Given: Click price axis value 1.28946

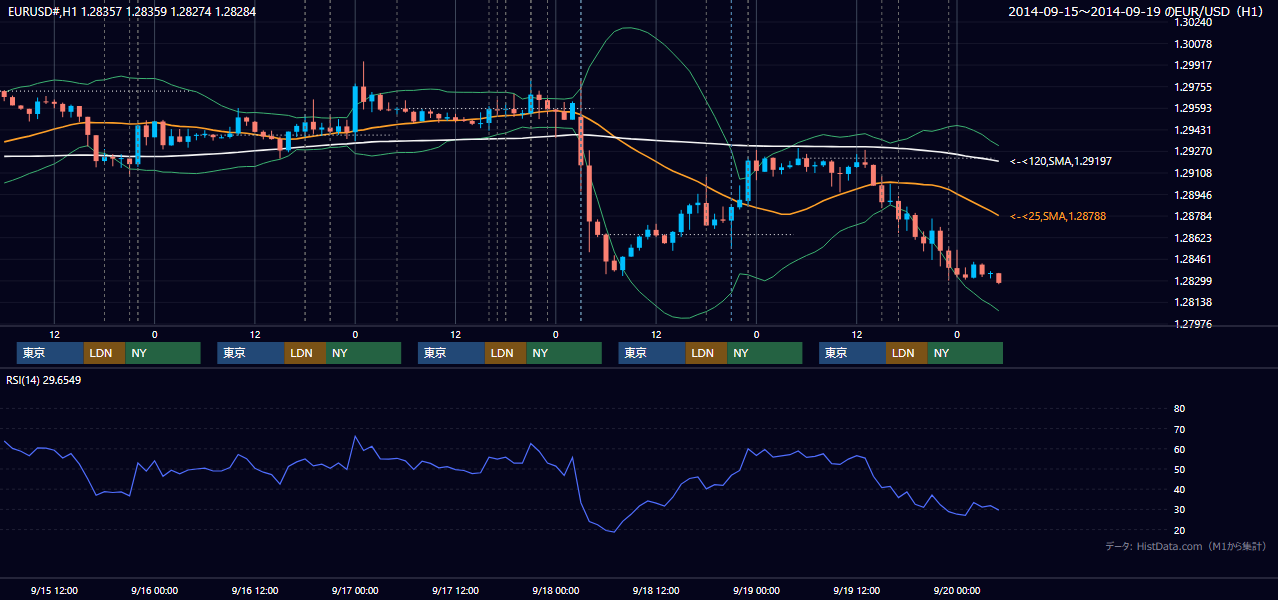Looking at the screenshot, I should point(1193,195).
